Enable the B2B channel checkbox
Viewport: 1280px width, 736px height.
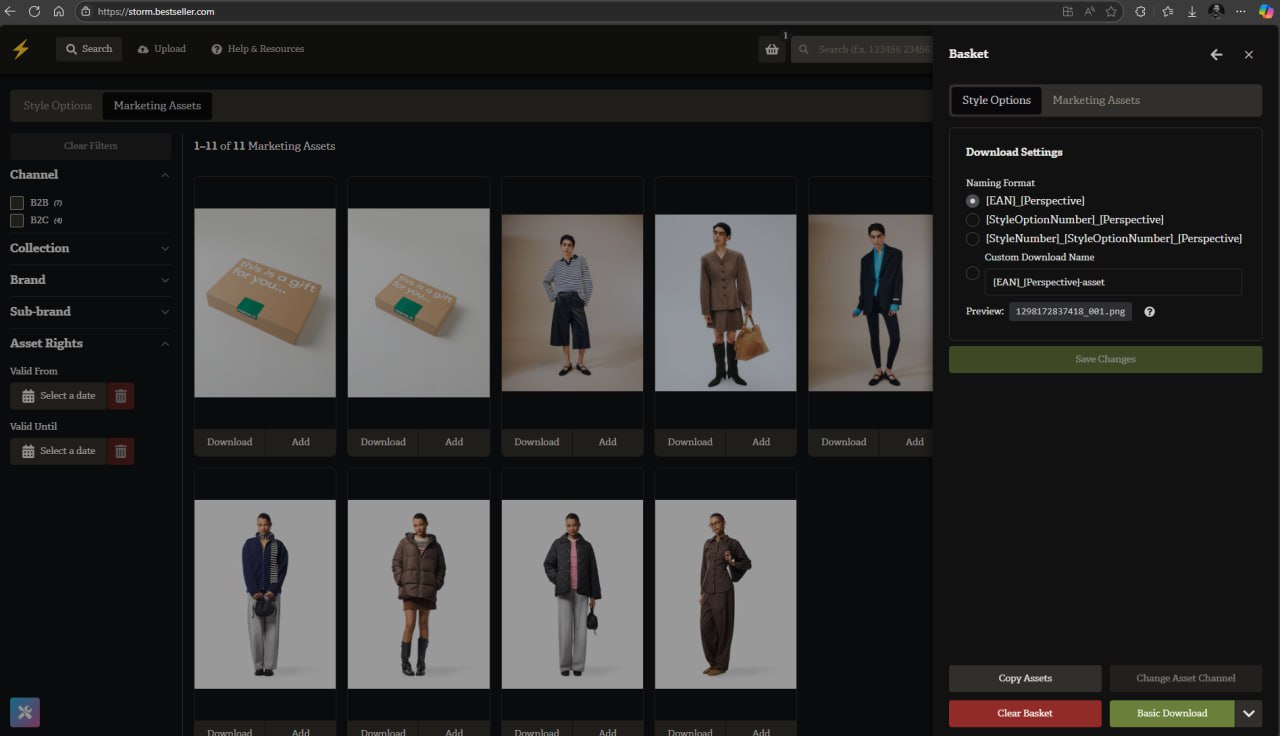click(x=17, y=203)
